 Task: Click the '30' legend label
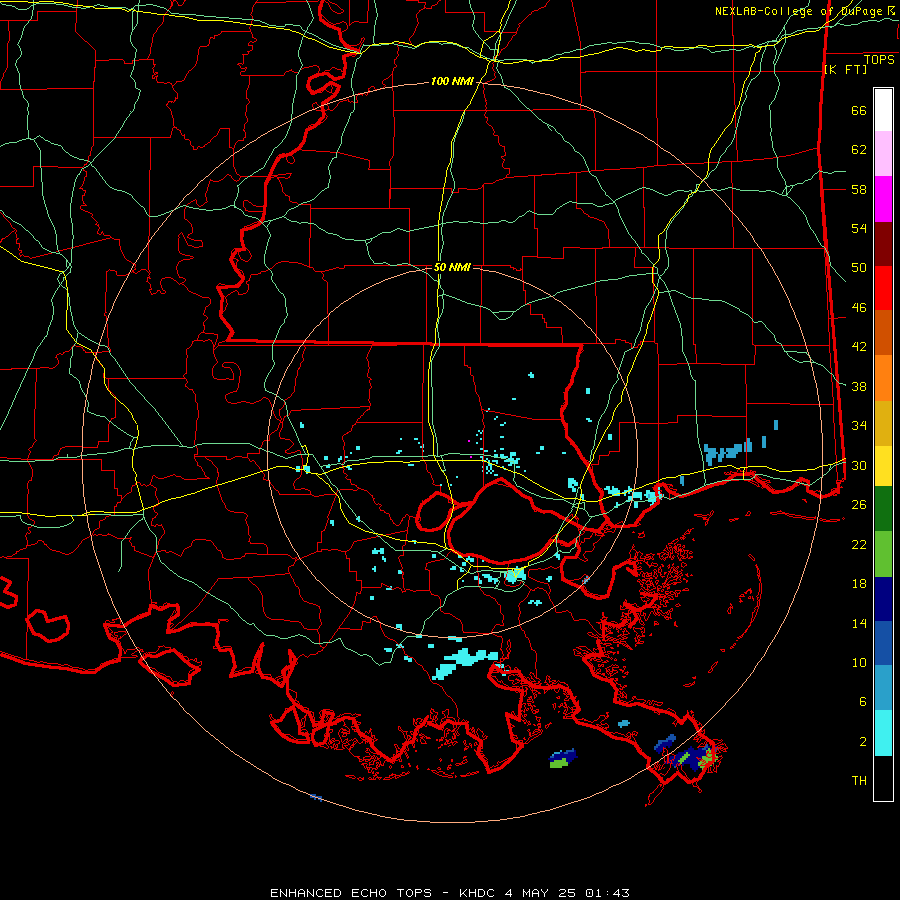(859, 465)
